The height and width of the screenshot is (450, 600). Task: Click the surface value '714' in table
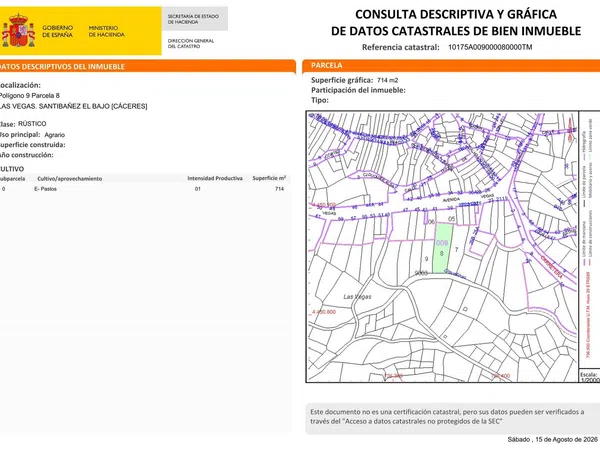click(279, 189)
